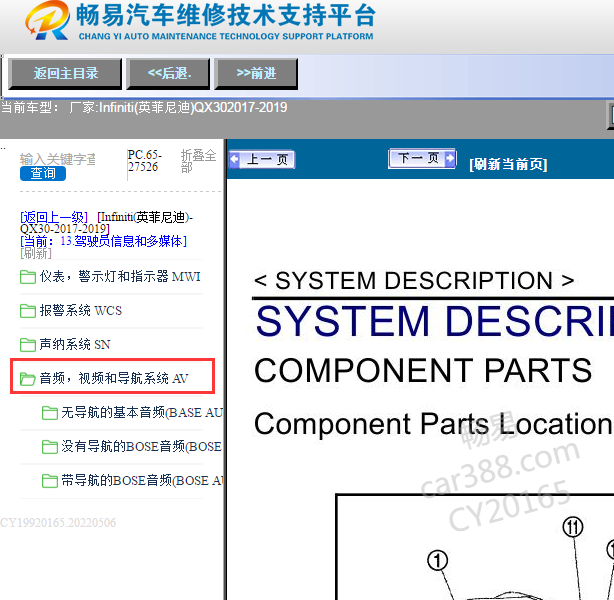This screenshot has width=614, height=600.
Task: Open folder icon for 报警系统 WCS
Action: coord(28,311)
